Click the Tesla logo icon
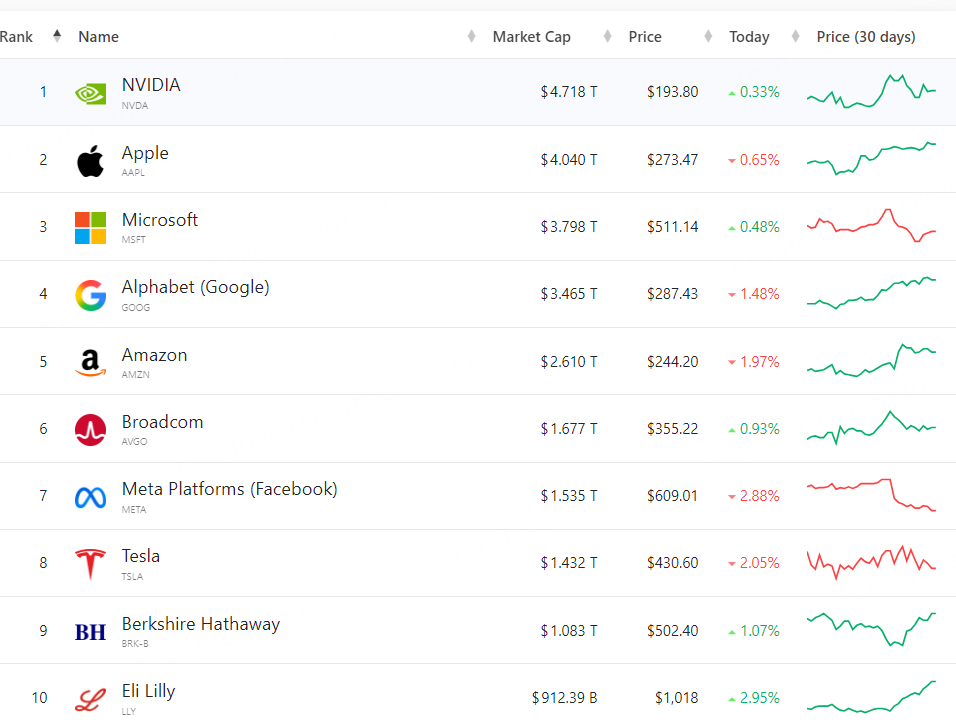Screen dimensions: 956x728 click(90, 564)
